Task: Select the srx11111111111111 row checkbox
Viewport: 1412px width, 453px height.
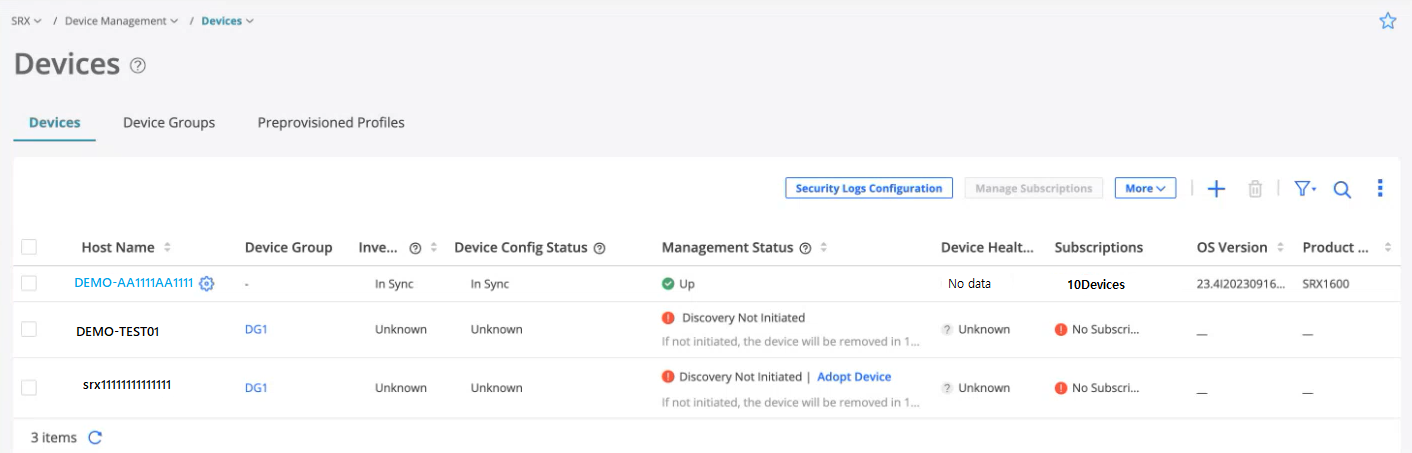Action: coord(29,387)
